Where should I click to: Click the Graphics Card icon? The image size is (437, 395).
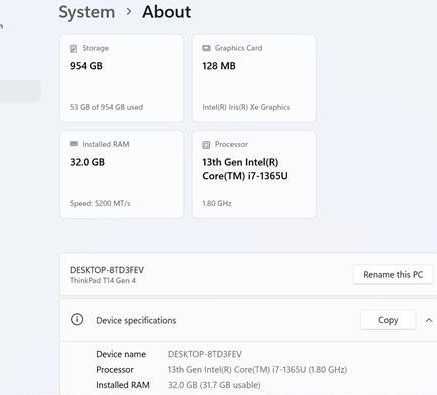(206, 48)
